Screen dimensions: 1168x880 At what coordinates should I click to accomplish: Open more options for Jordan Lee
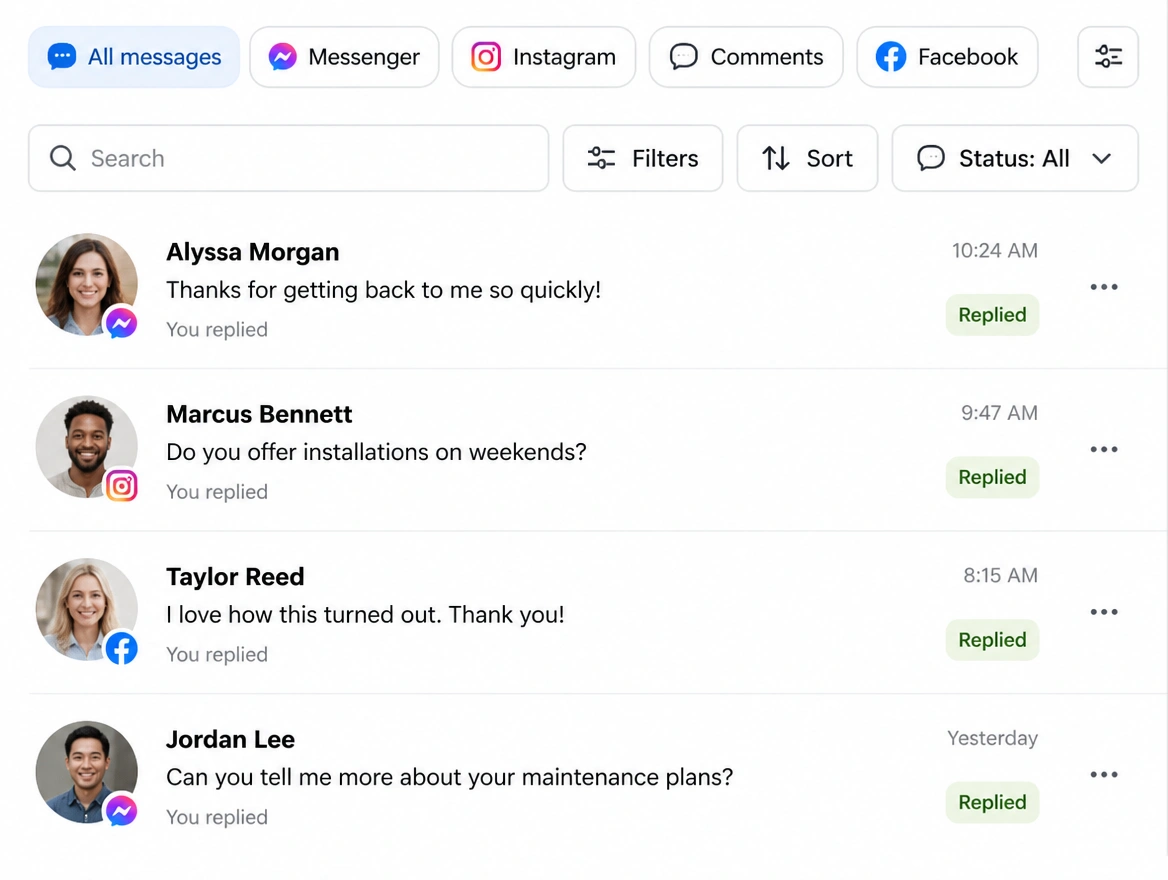tap(1104, 774)
